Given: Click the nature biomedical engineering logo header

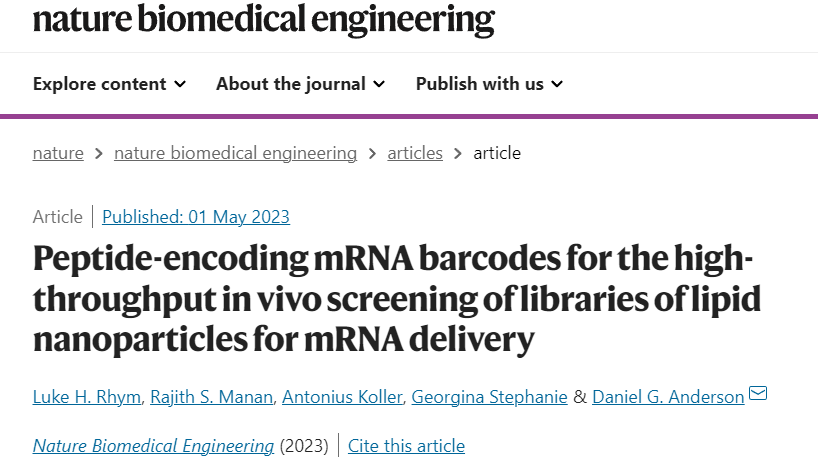Looking at the screenshot, I should [x=263, y=20].
